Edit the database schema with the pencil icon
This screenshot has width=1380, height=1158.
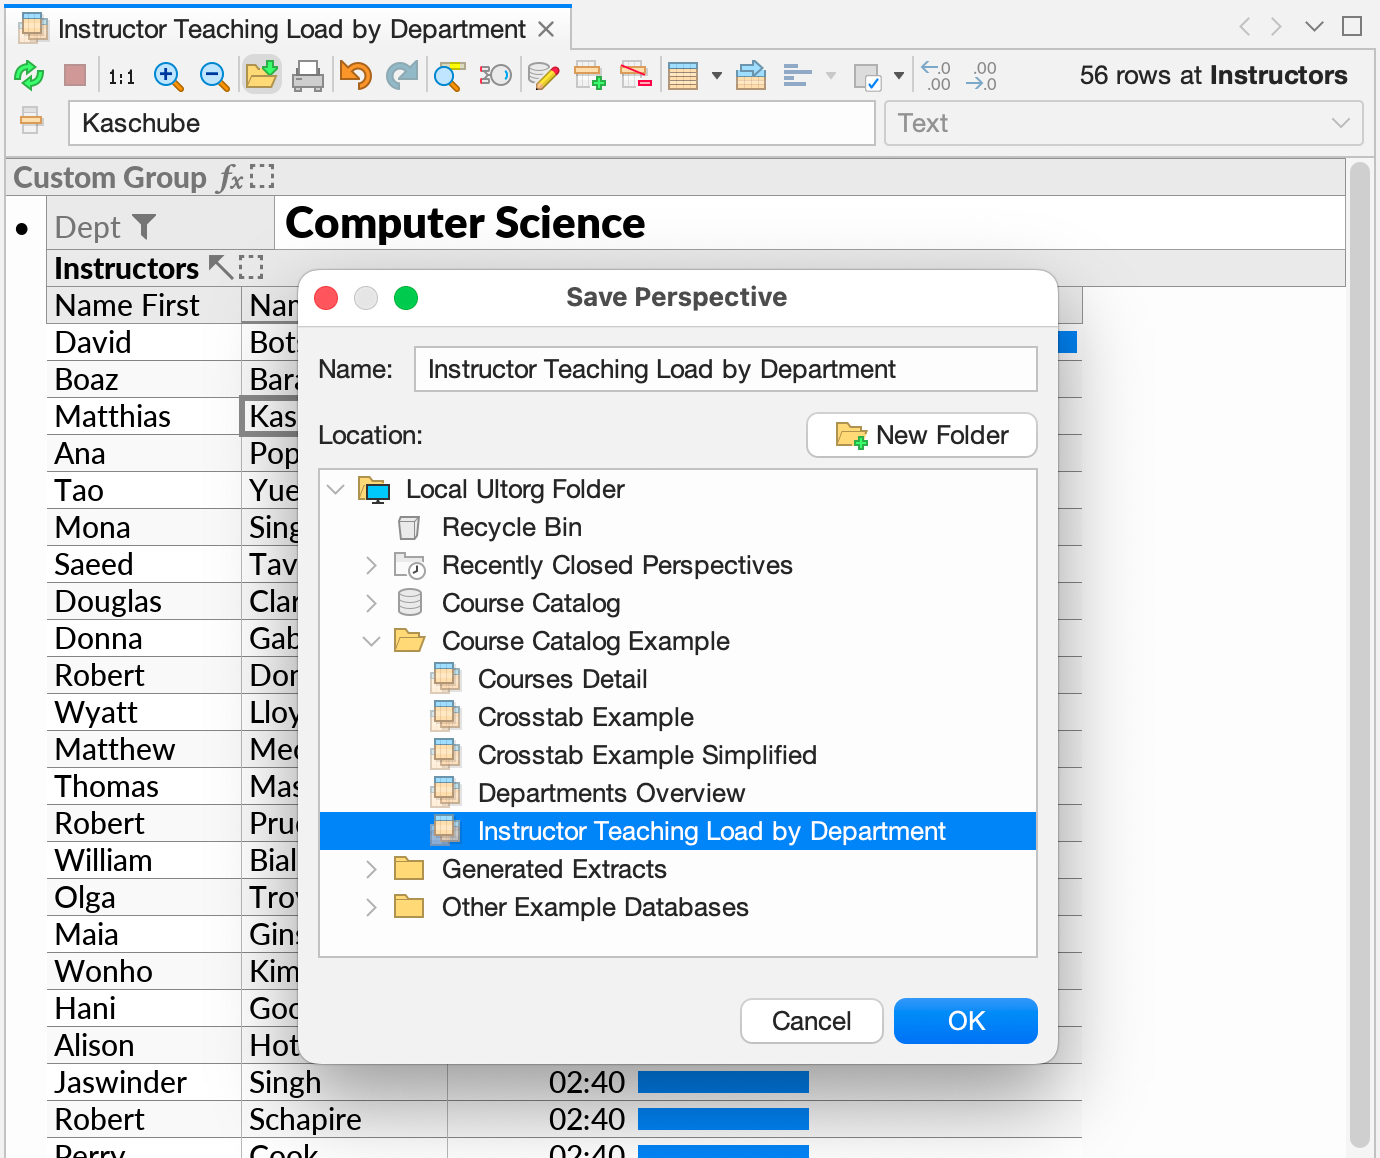544,75
